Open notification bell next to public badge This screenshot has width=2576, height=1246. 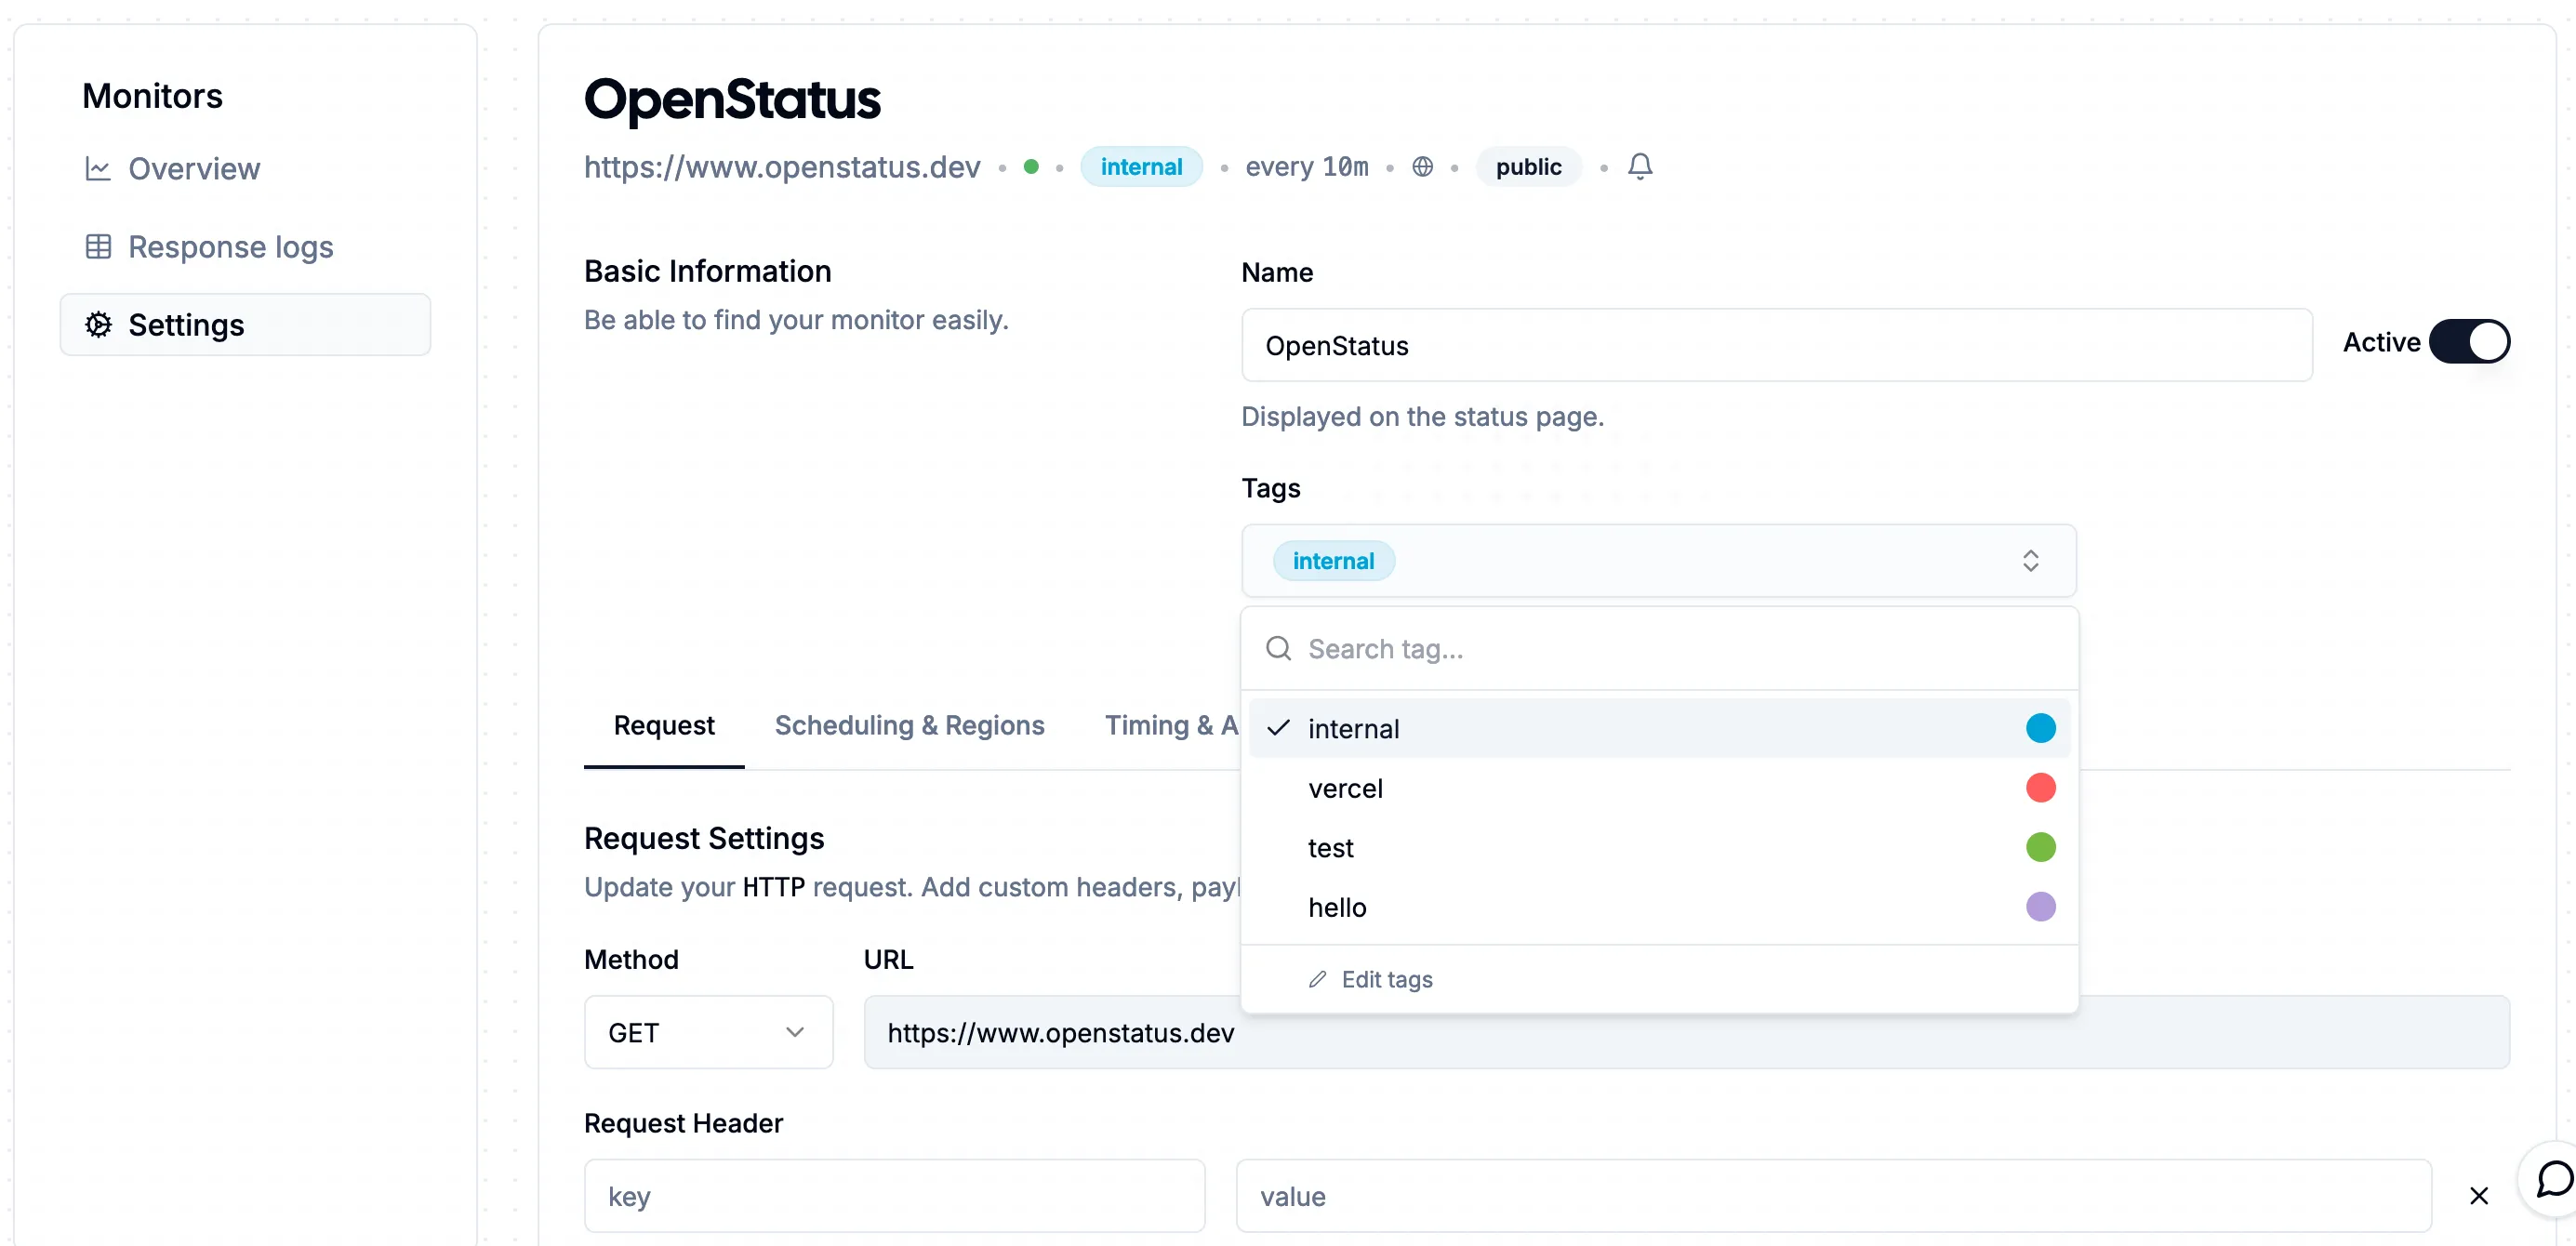coord(1640,166)
